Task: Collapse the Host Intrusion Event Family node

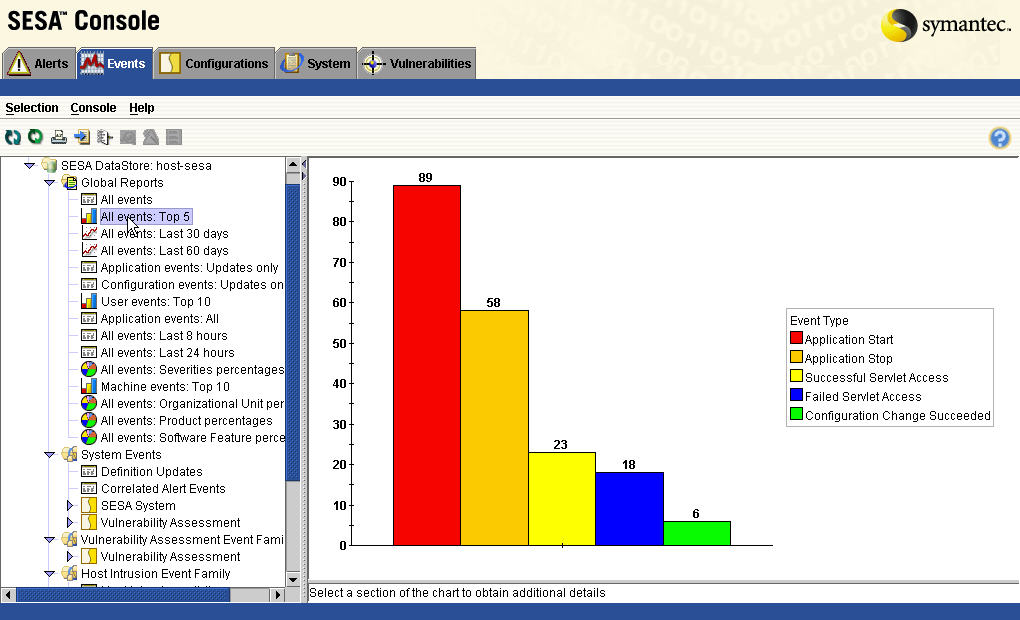Action: tap(49, 574)
